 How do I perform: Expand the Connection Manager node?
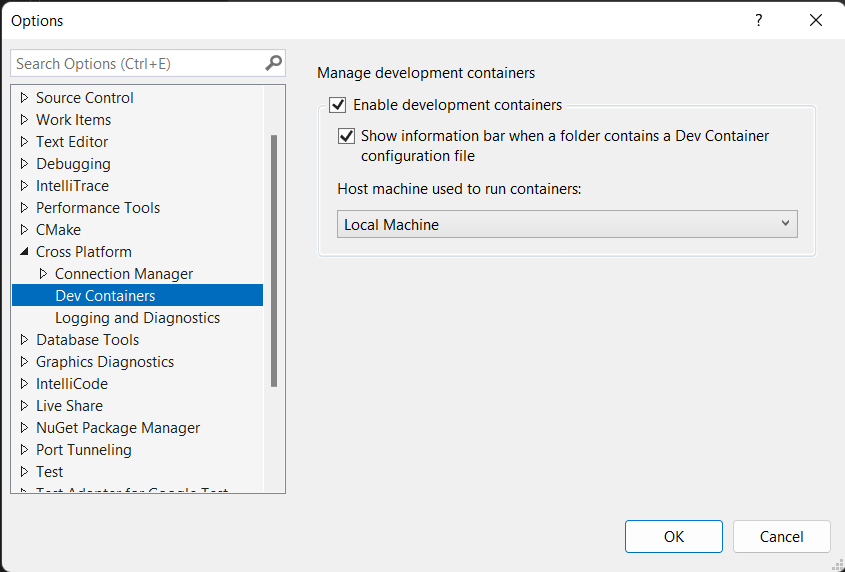[x=43, y=274]
